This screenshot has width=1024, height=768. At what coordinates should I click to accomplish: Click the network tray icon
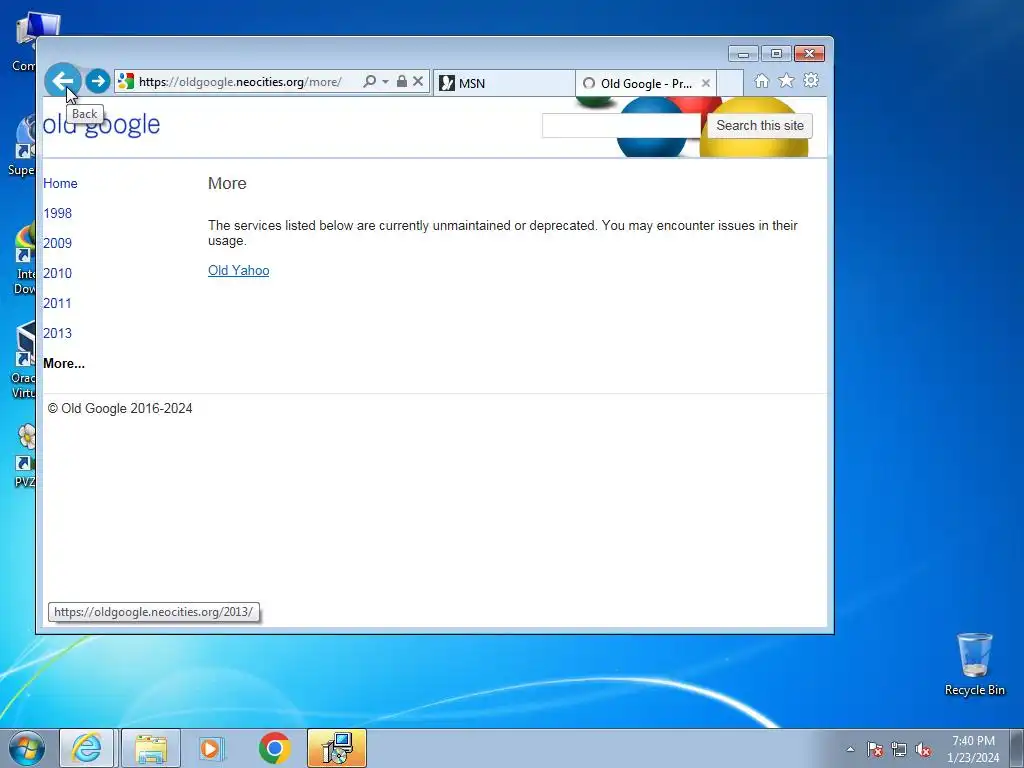coord(899,749)
